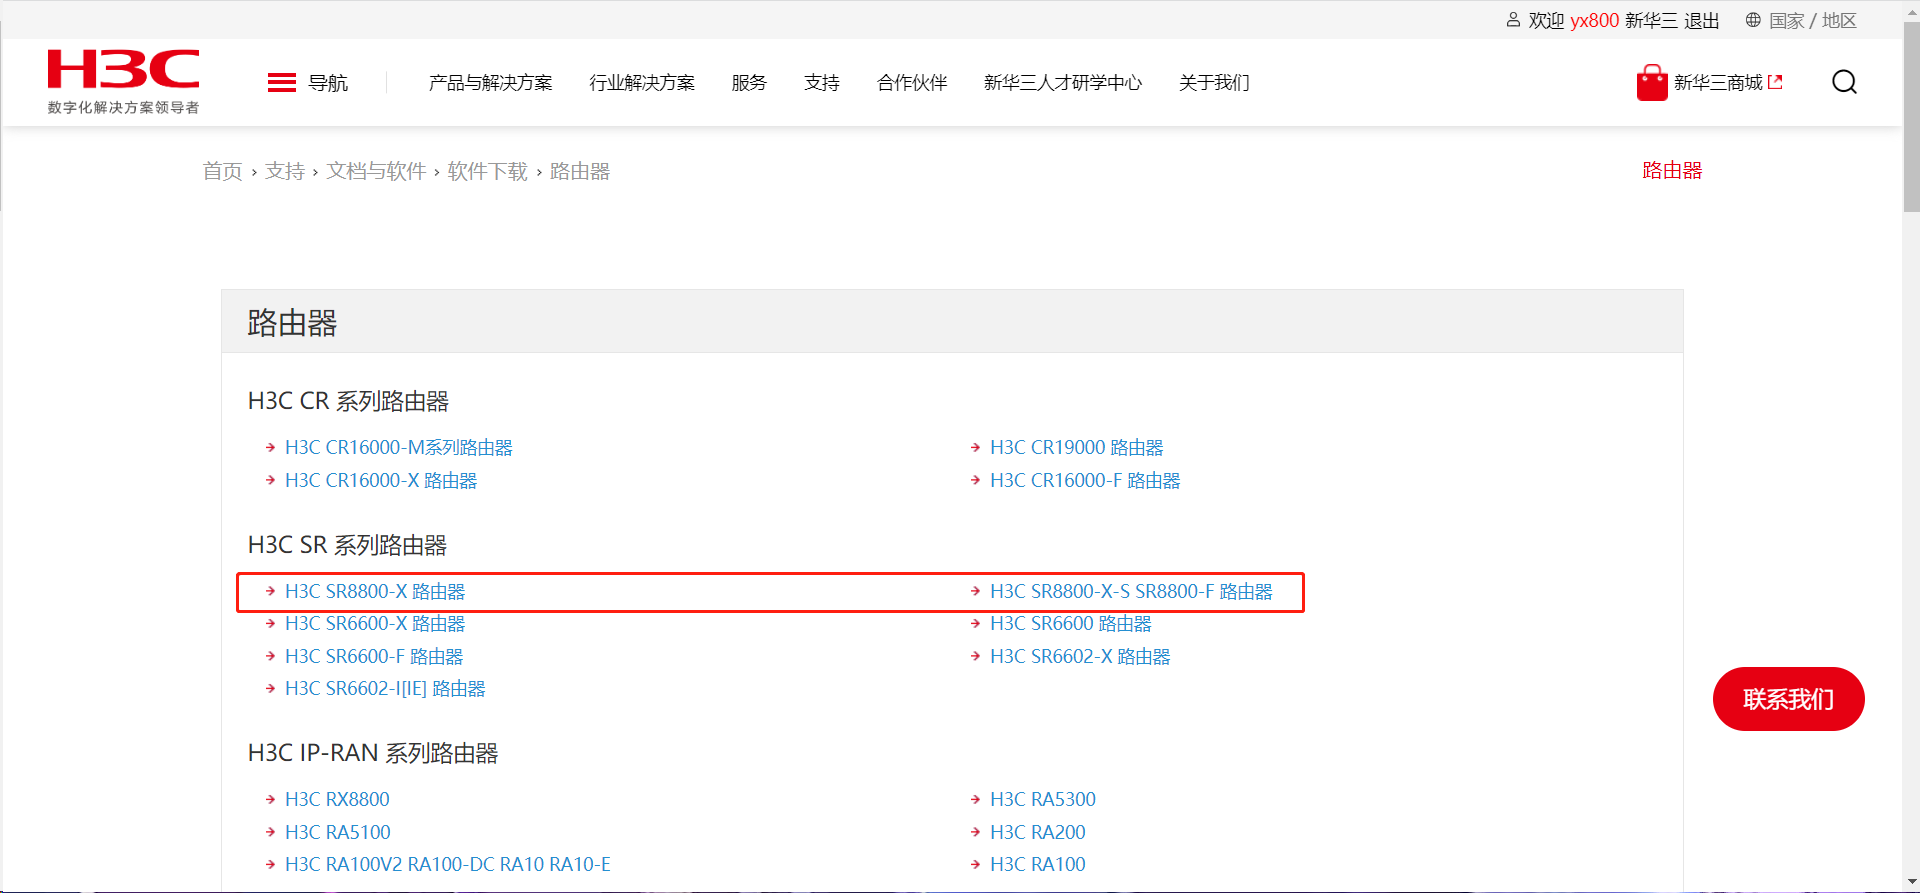
Task: Open H3C RA5100 link
Action: 338,833
